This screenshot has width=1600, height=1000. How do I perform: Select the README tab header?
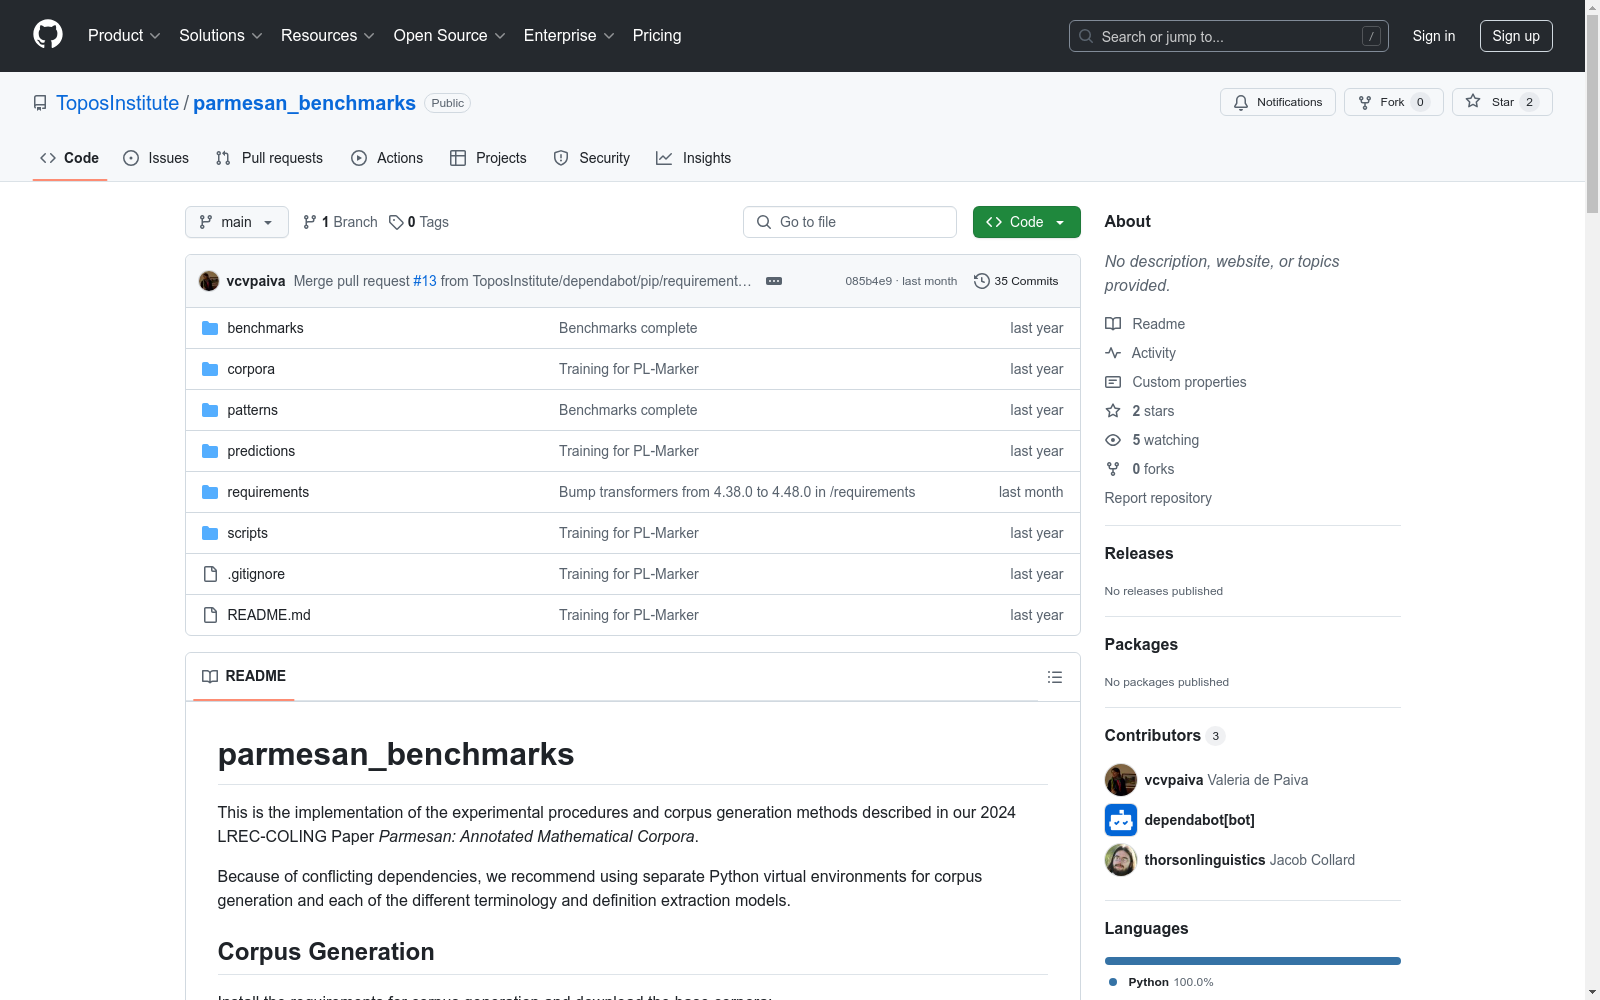244,676
